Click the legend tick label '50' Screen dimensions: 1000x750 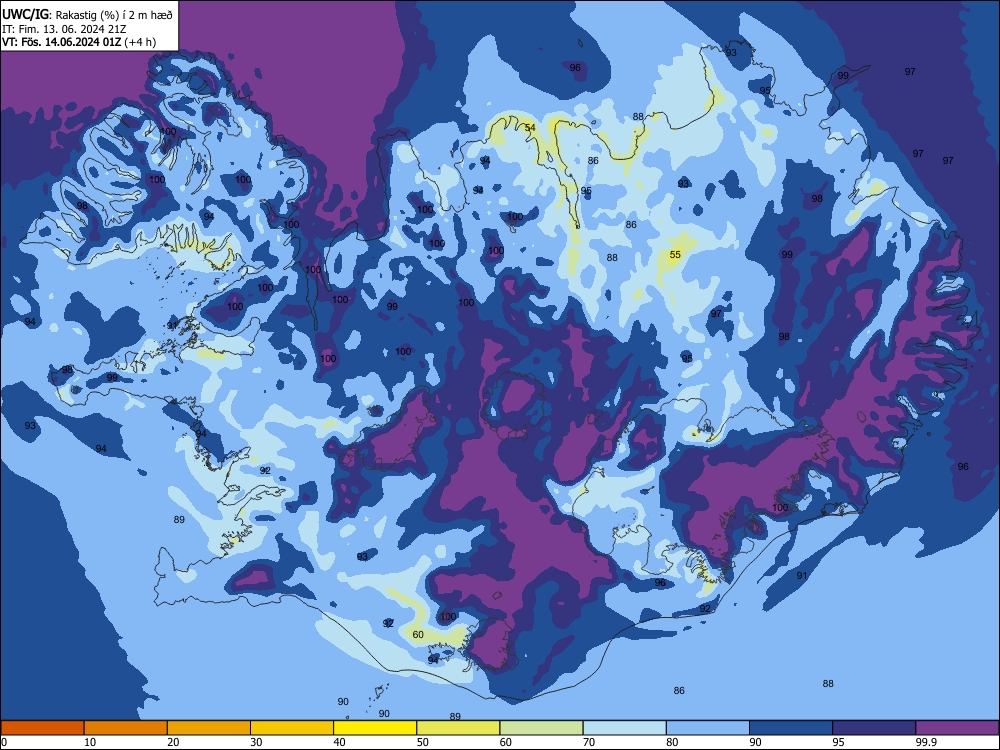tap(423, 742)
